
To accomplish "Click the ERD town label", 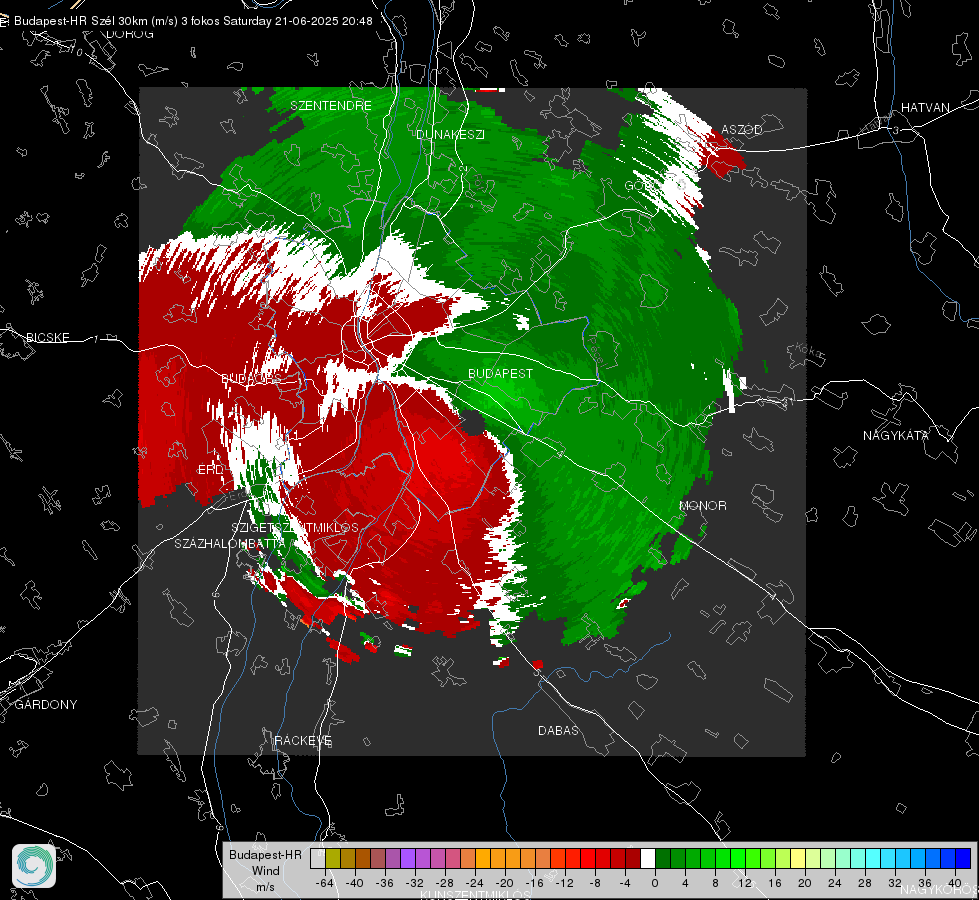I will (x=210, y=470).
